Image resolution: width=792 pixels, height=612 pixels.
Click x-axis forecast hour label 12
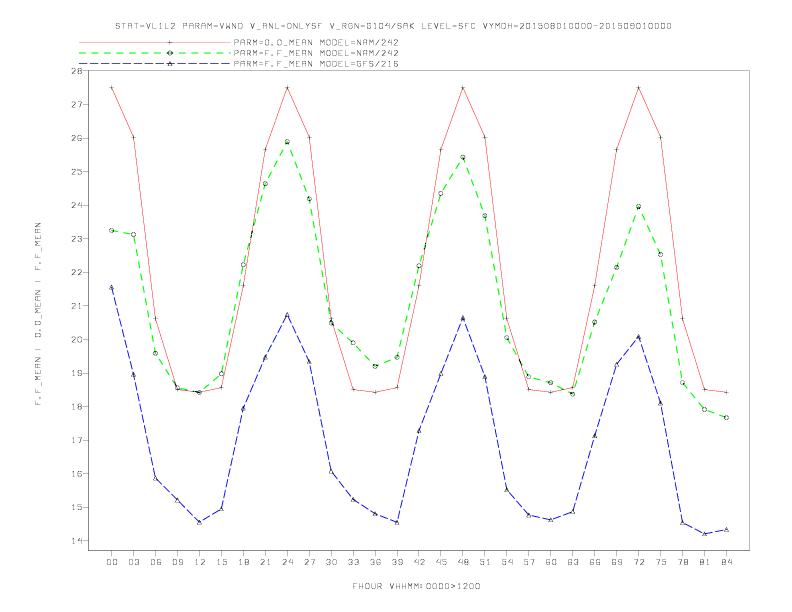pos(200,562)
